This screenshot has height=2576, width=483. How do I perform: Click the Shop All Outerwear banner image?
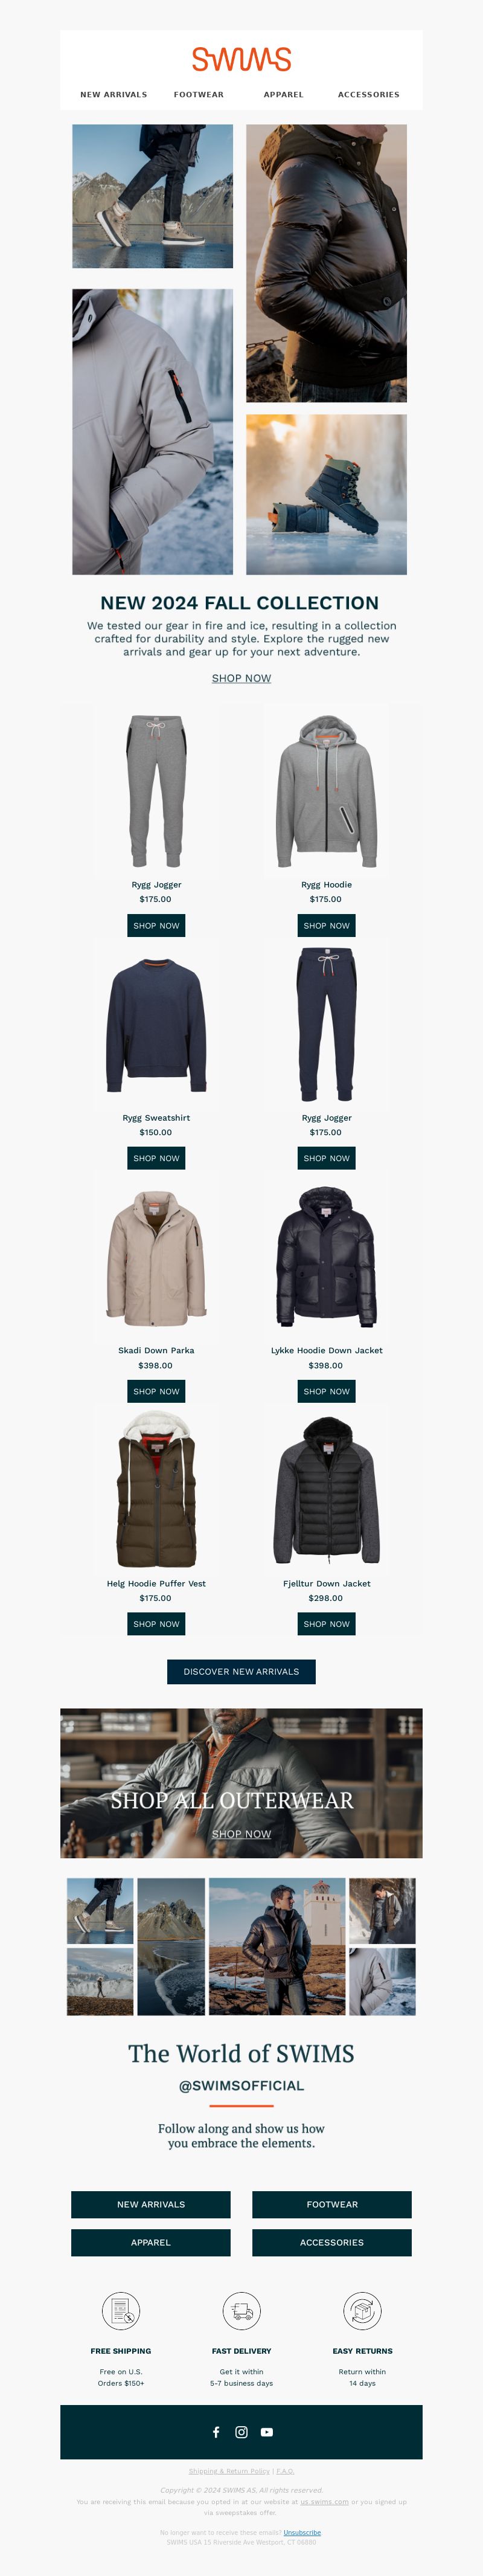[x=241, y=1782]
